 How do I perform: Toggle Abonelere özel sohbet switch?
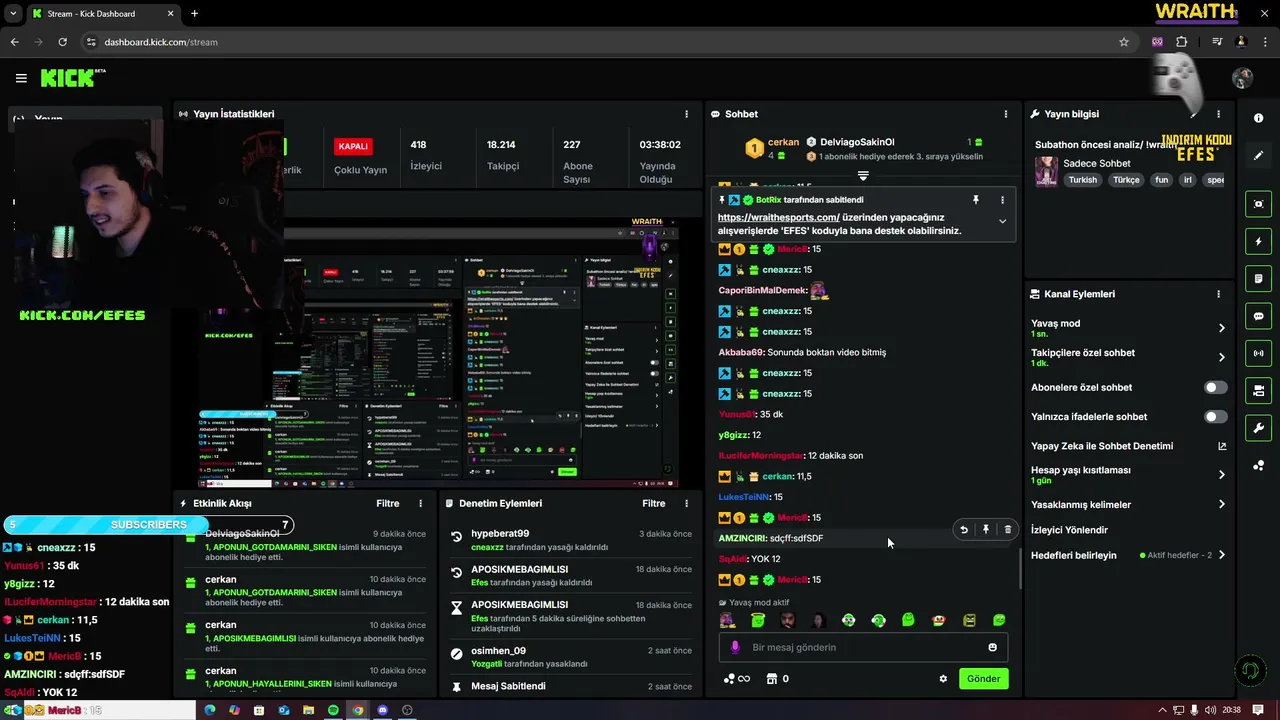coord(1216,387)
